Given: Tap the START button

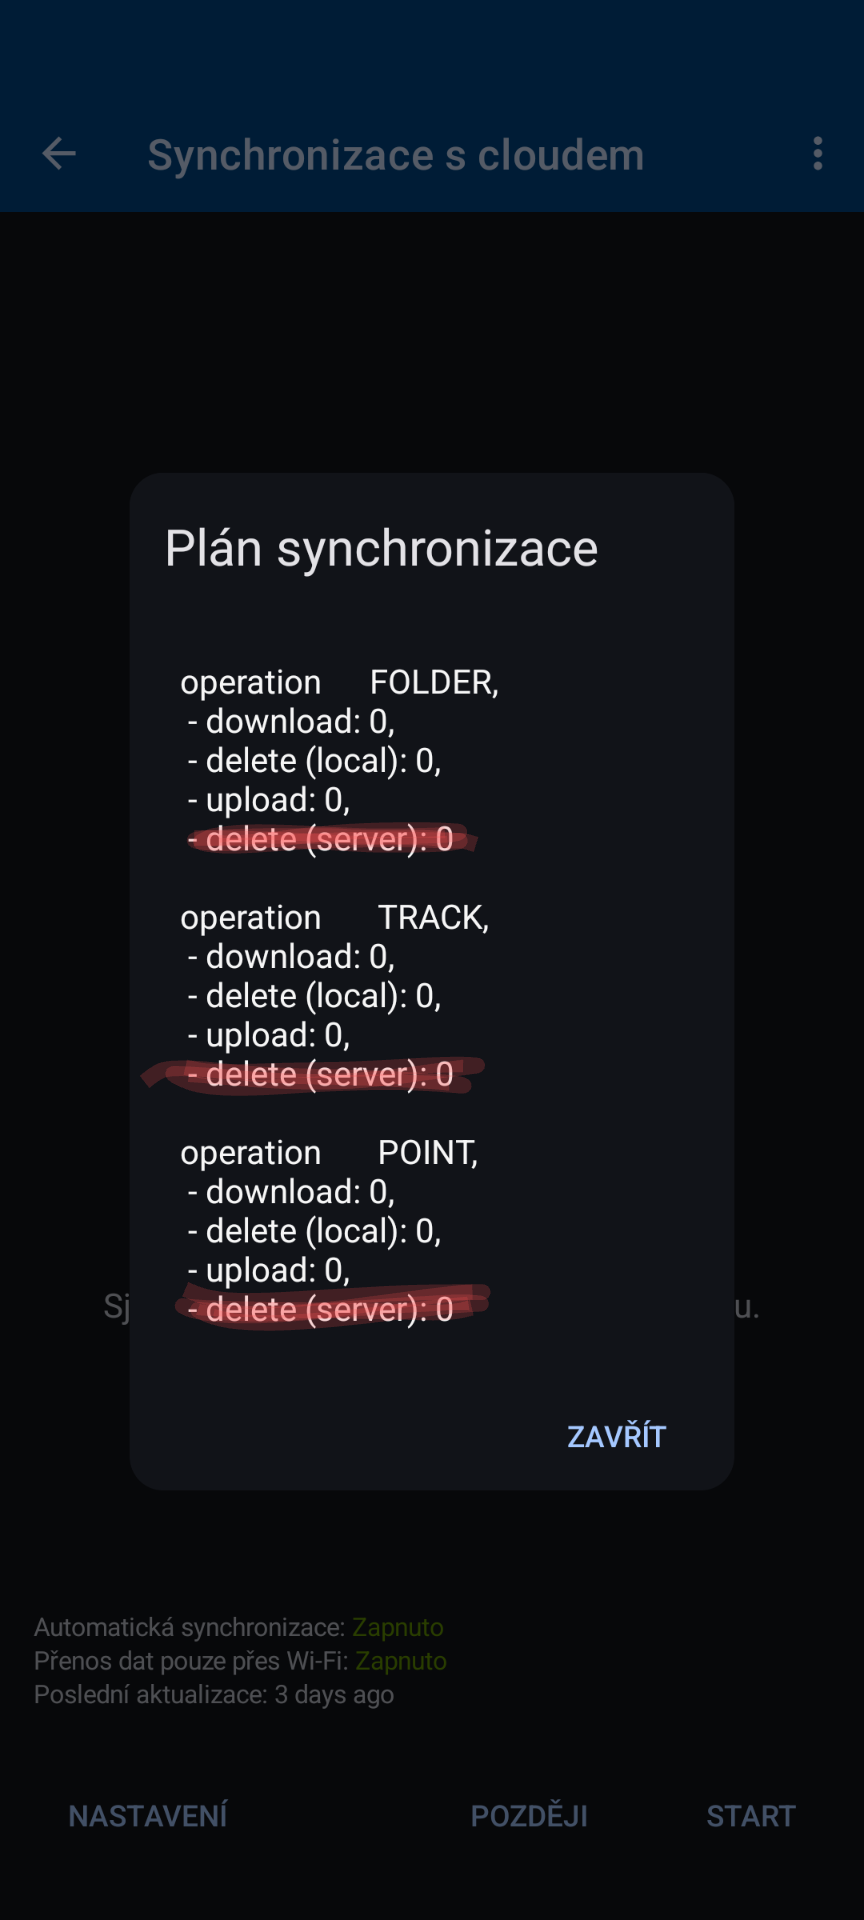Looking at the screenshot, I should 751,1815.
